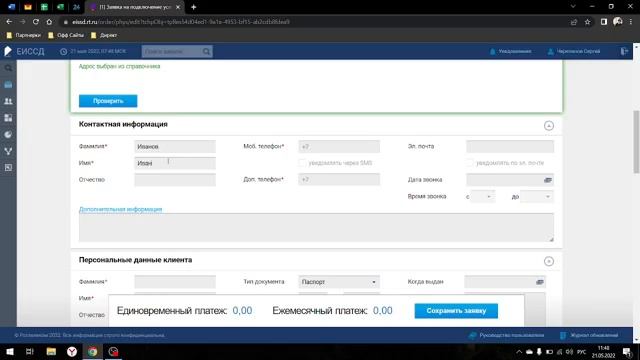Image resolution: width=640 pixels, height=360 pixels.
Task: Open the Офф Сайты bookmarks folder
Action: pyautogui.click(x=66, y=36)
